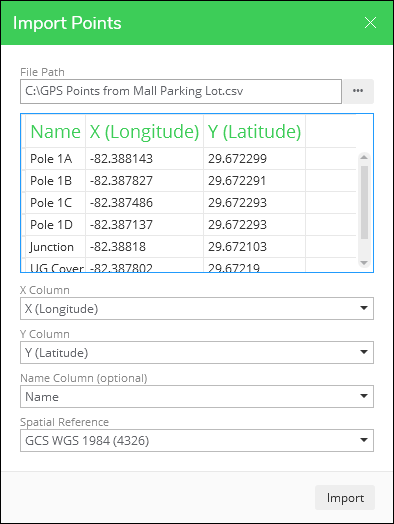The height and width of the screenshot is (524, 394).
Task: Click the preview scrollbar down arrow
Action: pyautogui.click(x=364, y=263)
